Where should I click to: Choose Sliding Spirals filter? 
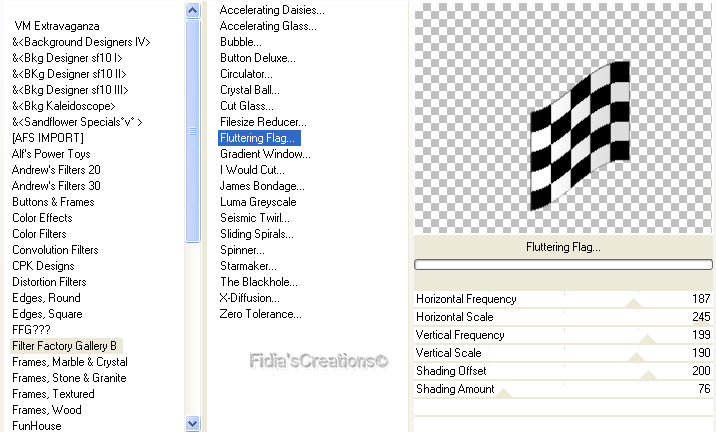(x=257, y=234)
